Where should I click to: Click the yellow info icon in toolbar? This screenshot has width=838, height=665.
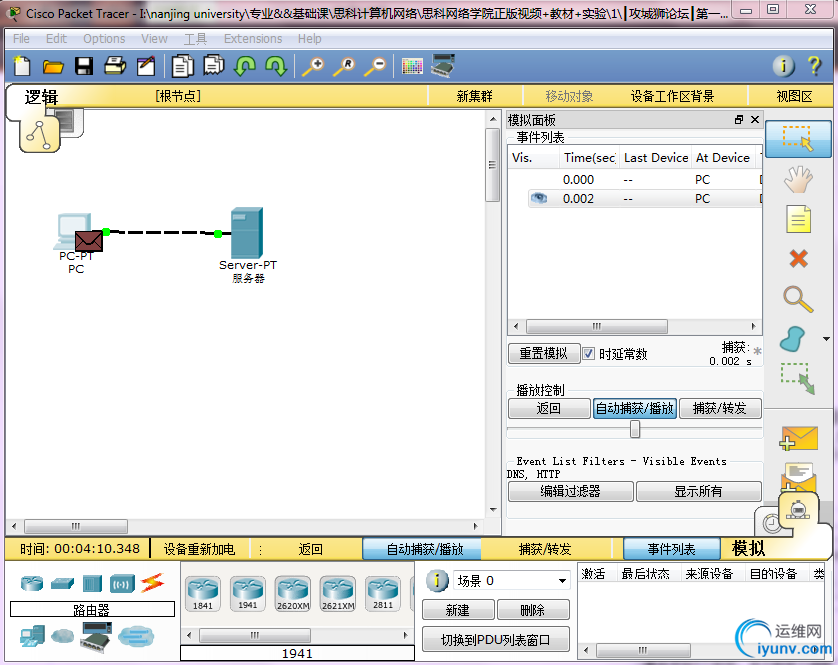pos(783,66)
